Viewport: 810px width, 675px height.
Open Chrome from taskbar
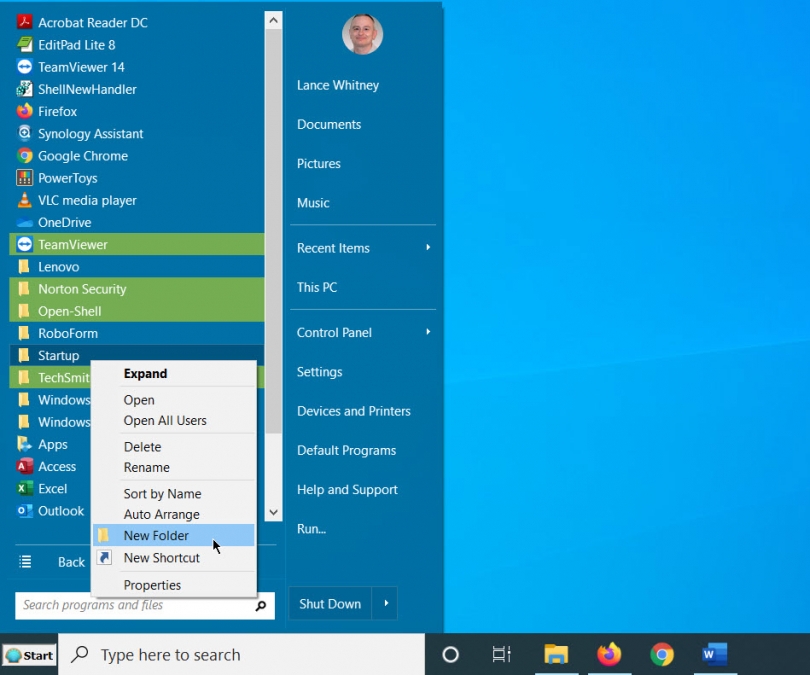(662, 654)
